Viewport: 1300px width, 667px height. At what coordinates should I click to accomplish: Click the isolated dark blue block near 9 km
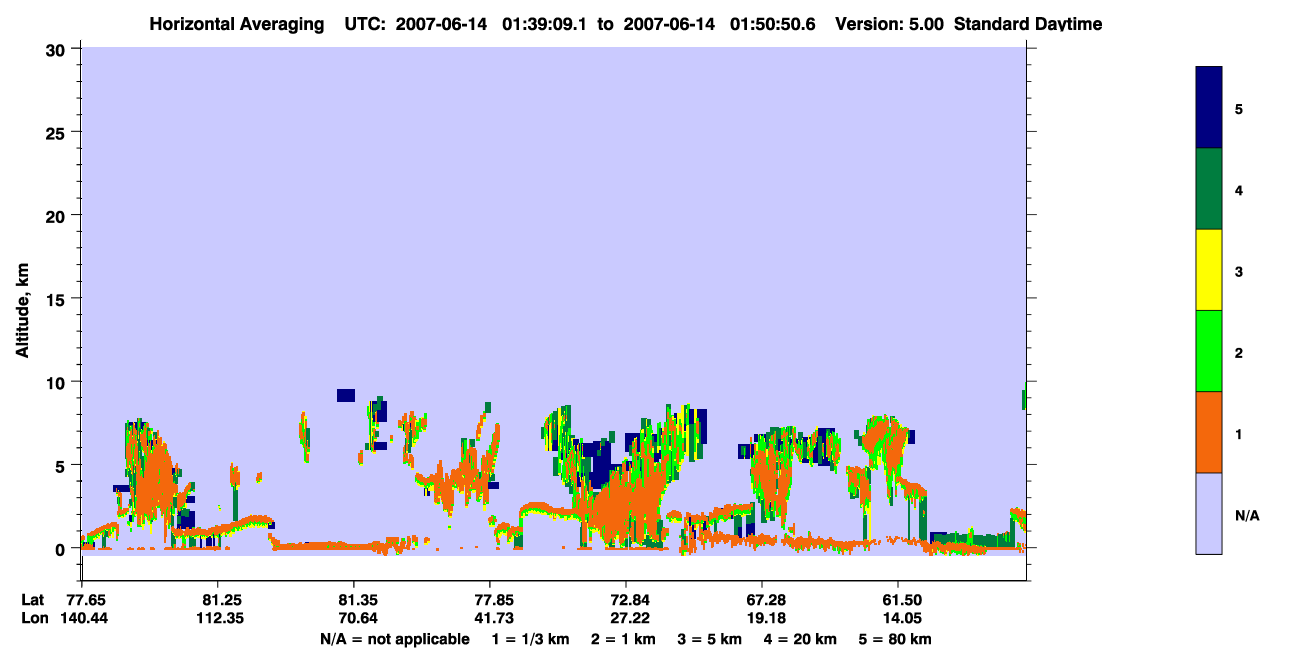(346, 395)
